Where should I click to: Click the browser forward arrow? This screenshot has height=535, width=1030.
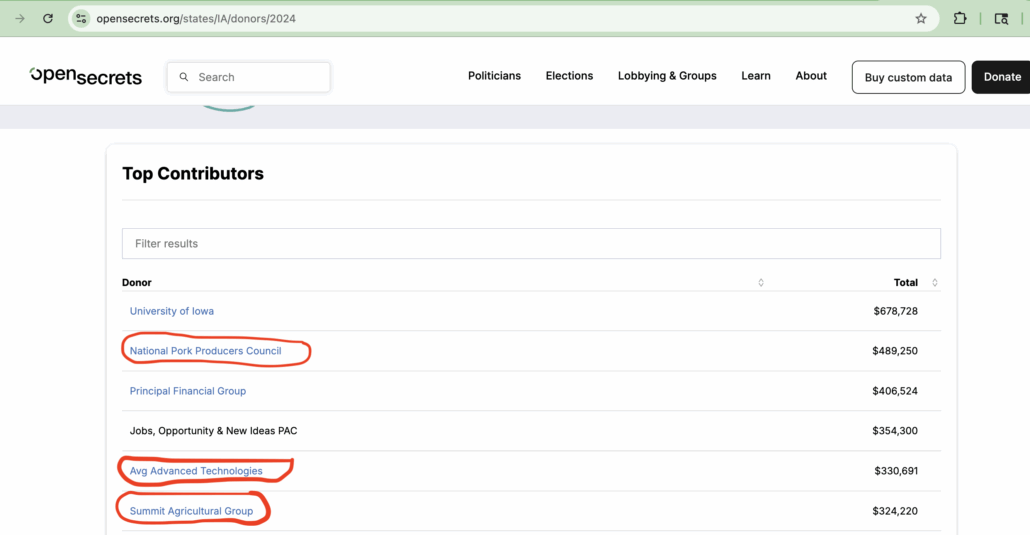tap(20, 18)
